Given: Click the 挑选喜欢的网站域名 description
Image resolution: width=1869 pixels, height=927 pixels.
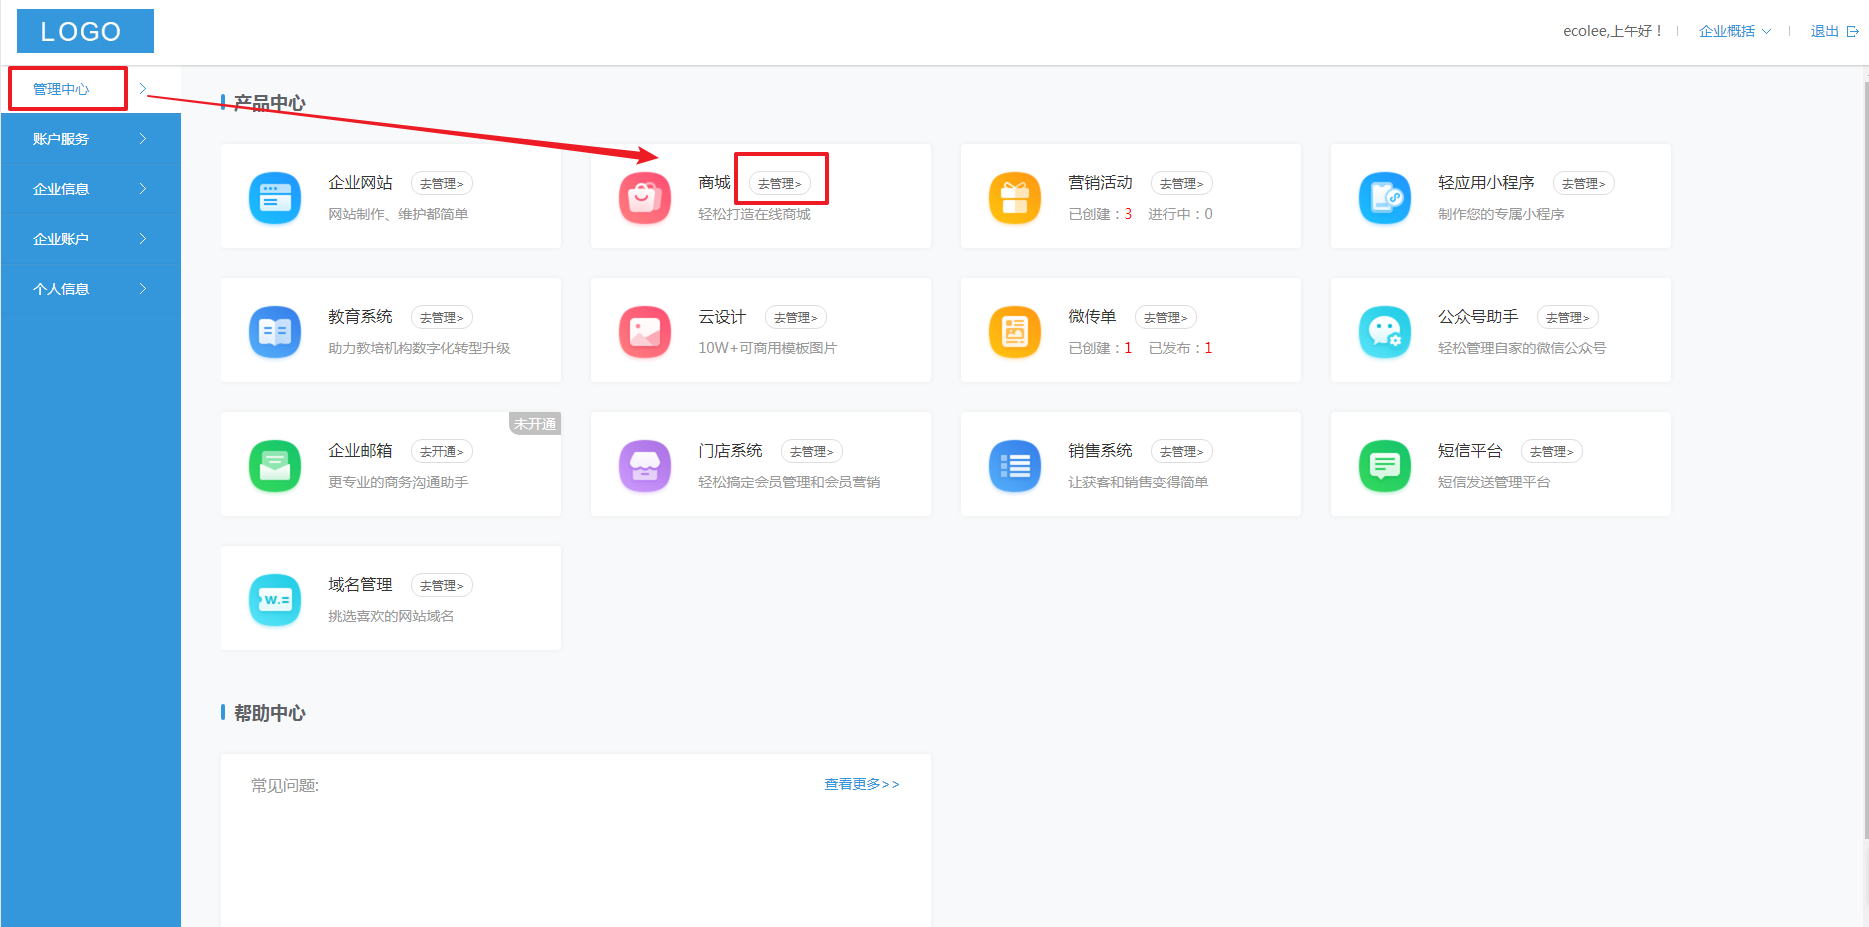Looking at the screenshot, I should click(x=391, y=616).
